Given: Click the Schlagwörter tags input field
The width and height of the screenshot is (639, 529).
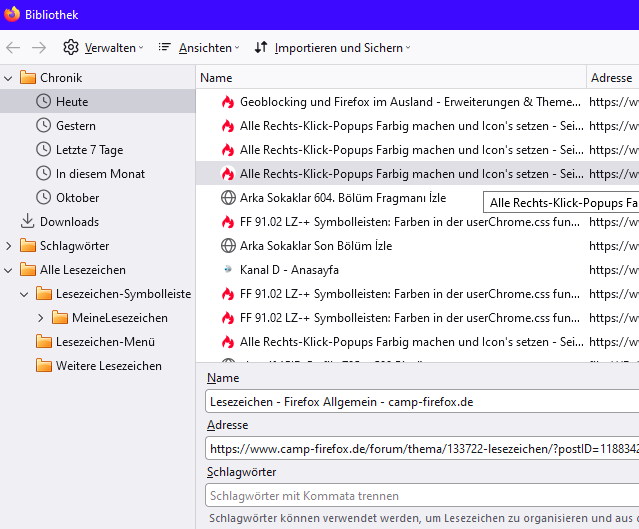Looking at the screenshot, I should click(420, 495).
